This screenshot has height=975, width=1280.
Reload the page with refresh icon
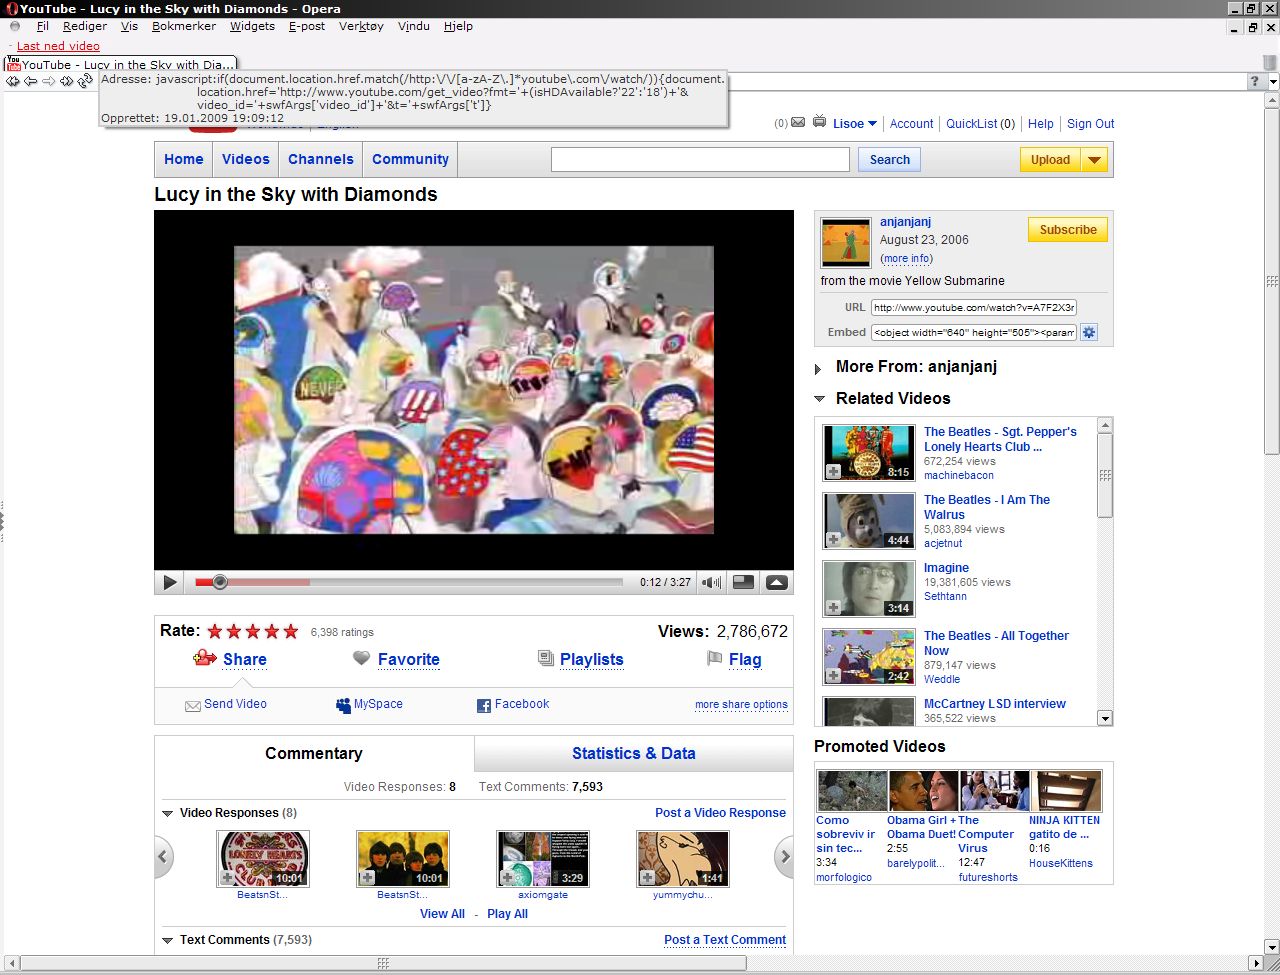click(x=85, y=81)
